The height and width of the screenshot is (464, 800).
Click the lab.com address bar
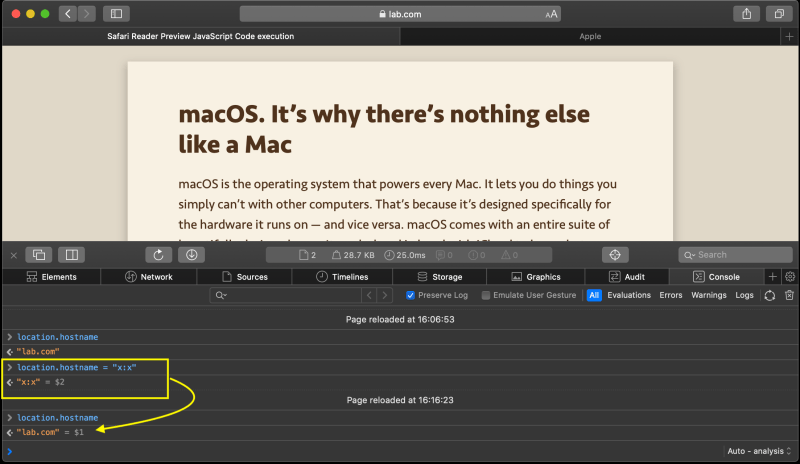400,14
